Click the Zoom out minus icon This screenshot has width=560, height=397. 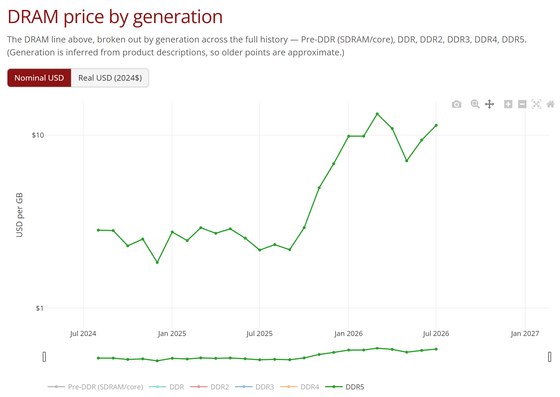click(x=522, y=104)
